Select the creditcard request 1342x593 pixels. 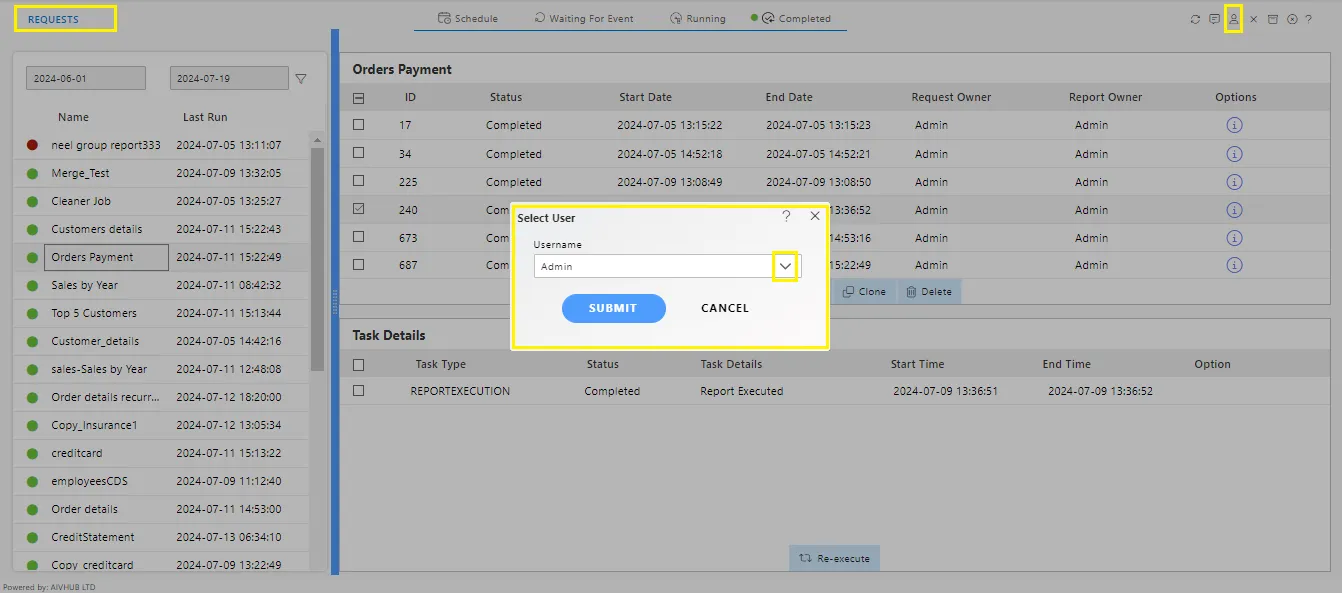click(x=77, y=453)
